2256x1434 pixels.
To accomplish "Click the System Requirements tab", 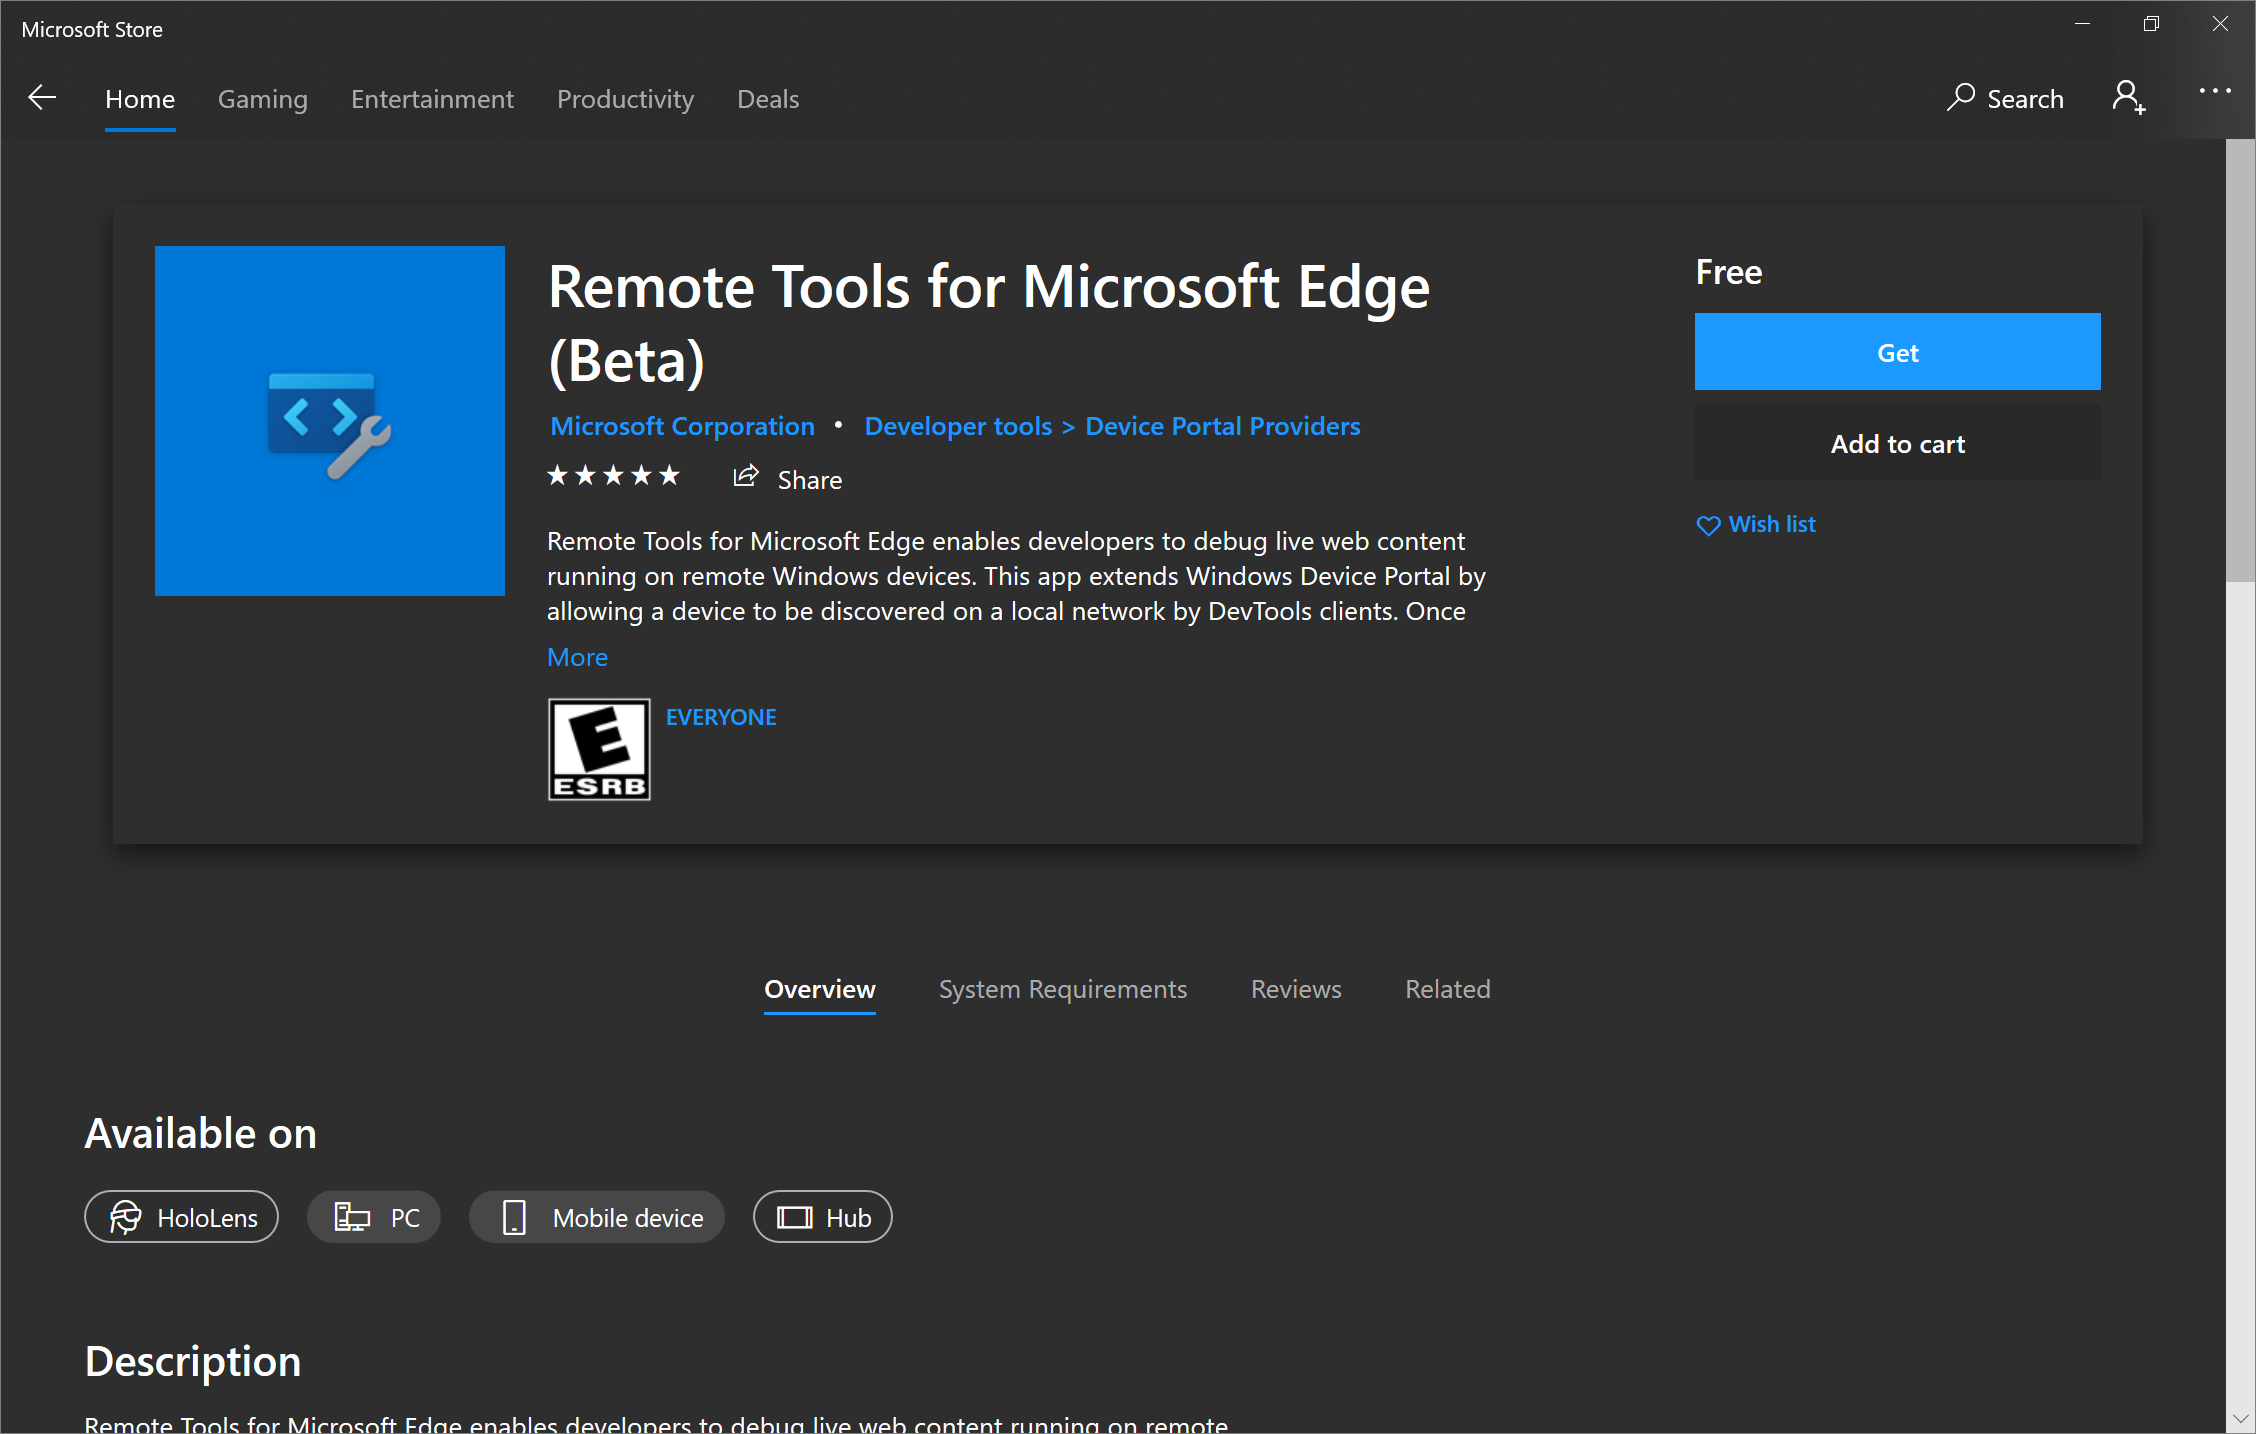I will coord(1061,988).
